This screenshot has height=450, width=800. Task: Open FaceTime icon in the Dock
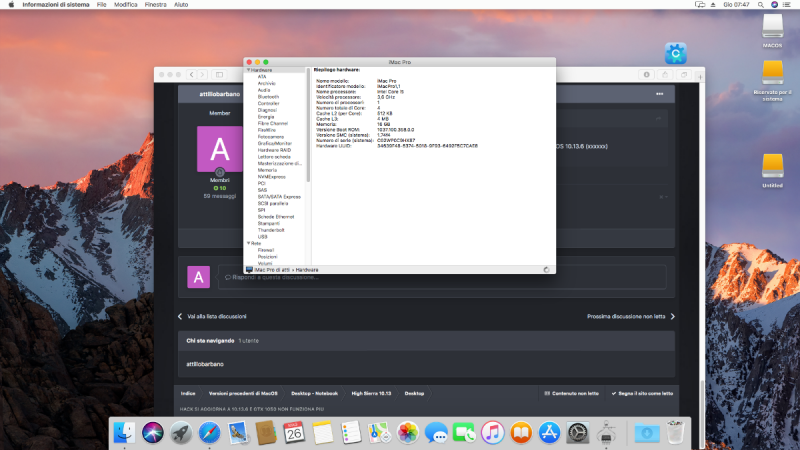tap(464, 433)
